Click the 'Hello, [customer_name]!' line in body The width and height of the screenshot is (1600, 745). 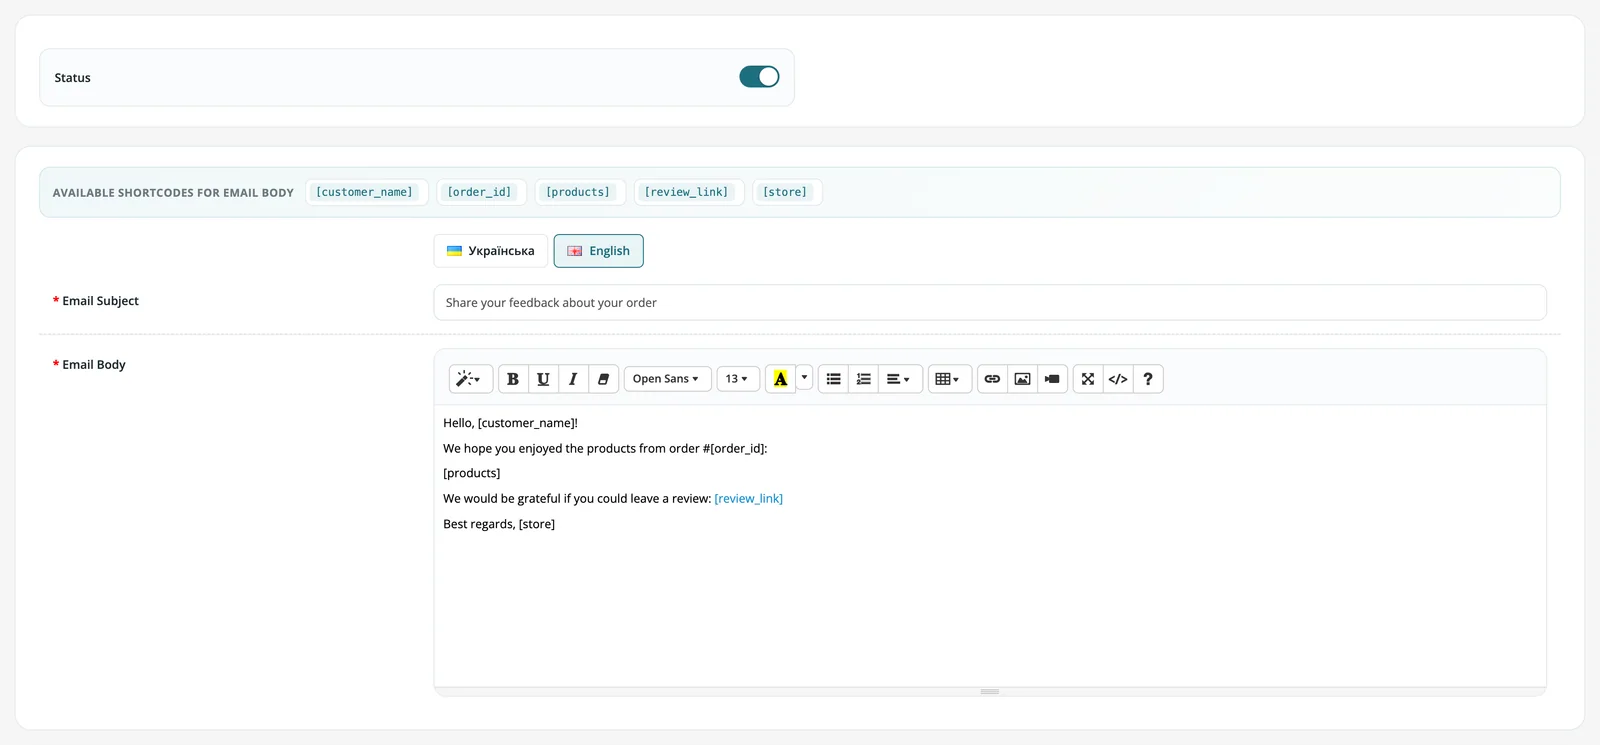510,423
